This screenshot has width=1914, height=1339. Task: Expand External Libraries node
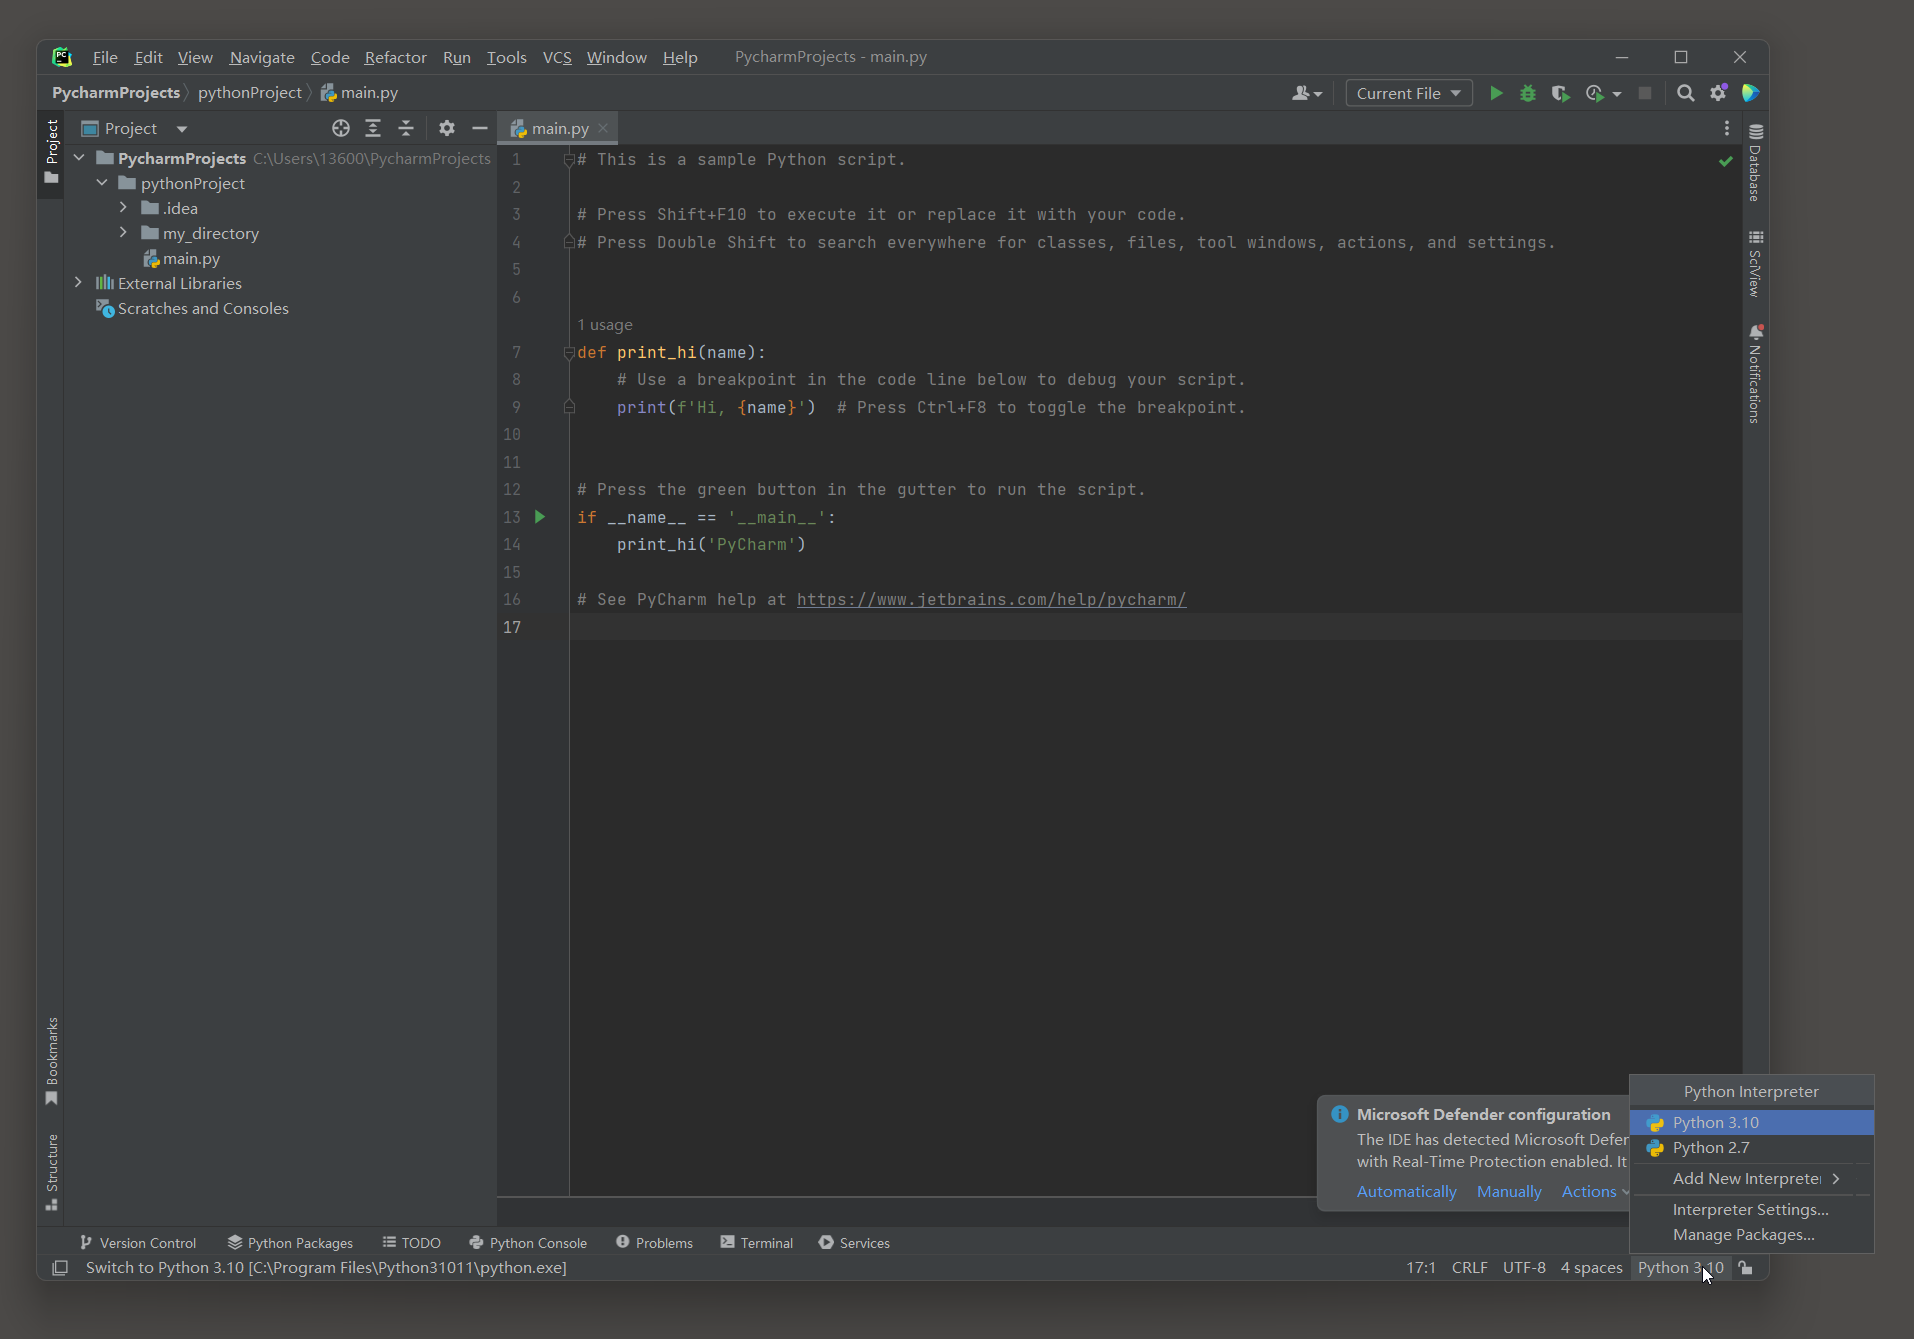click(x=79, y=283)
